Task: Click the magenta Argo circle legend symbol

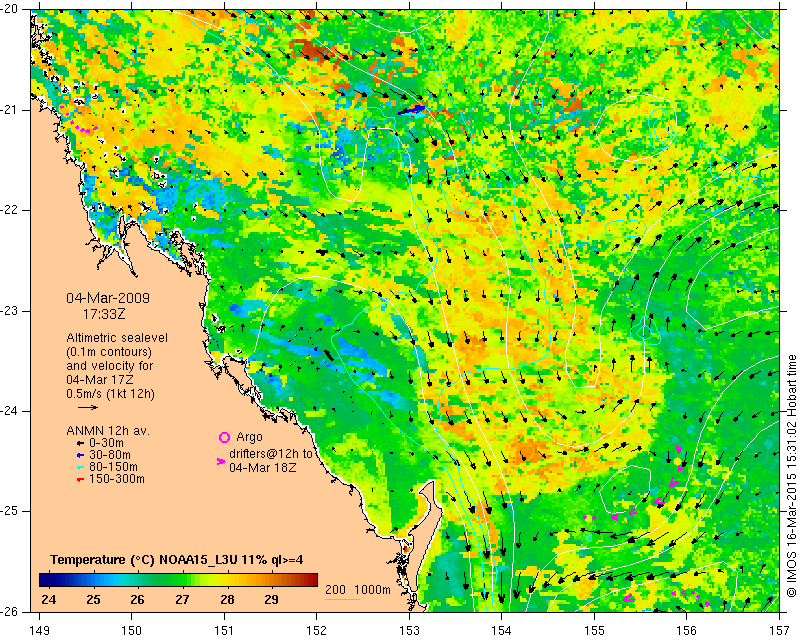Action: click(224, 437)
